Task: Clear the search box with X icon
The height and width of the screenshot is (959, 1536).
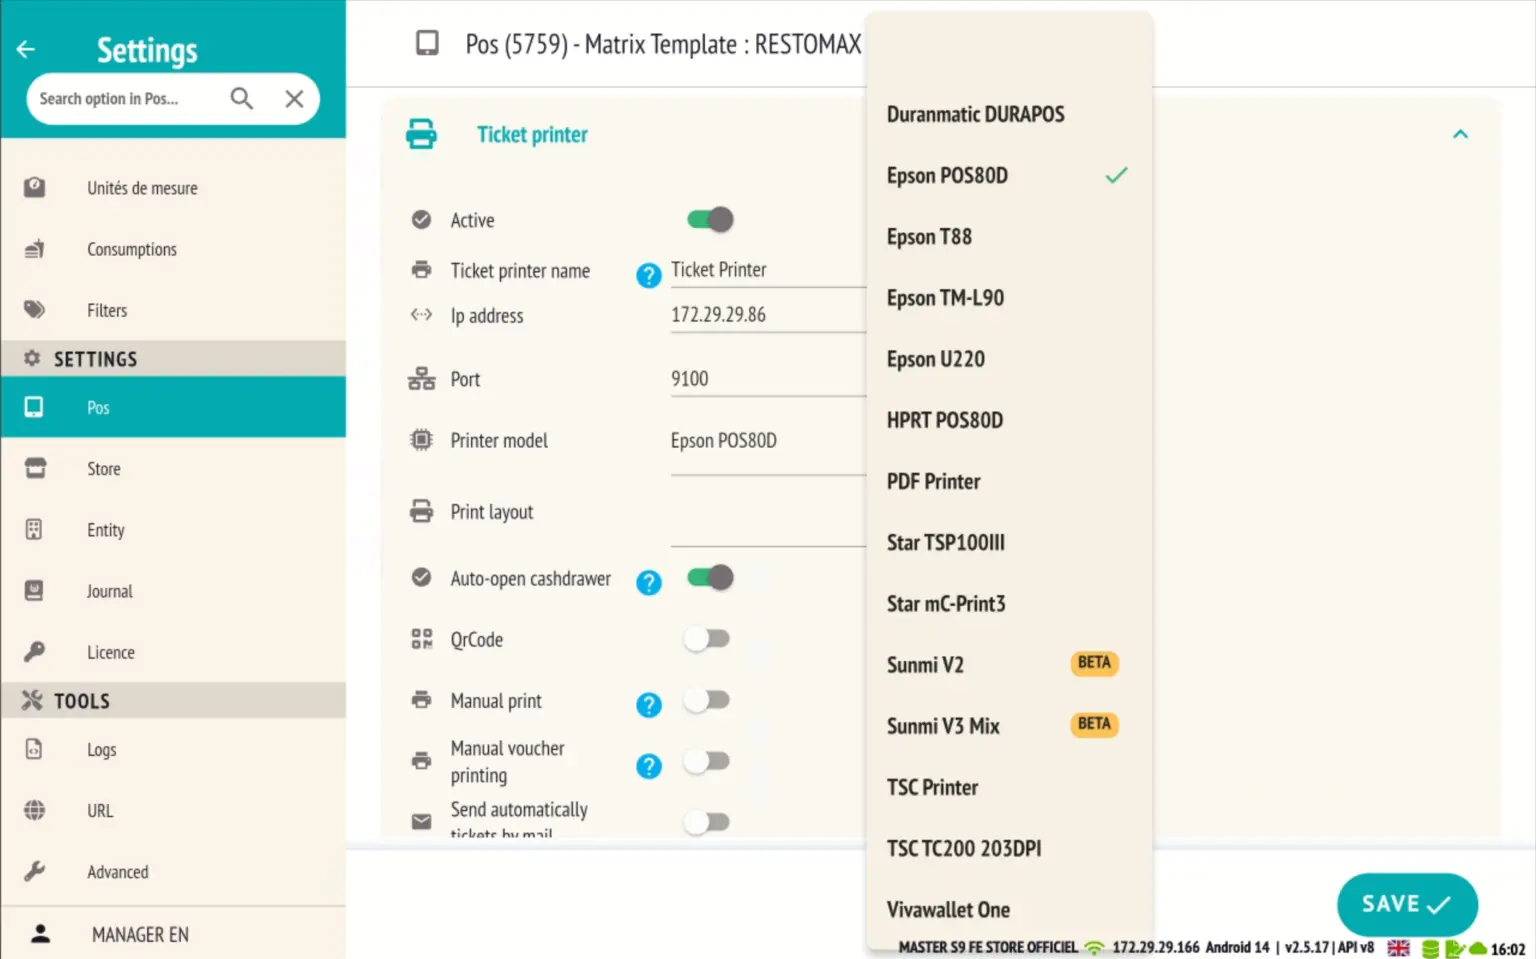Action: coord(294,98)
